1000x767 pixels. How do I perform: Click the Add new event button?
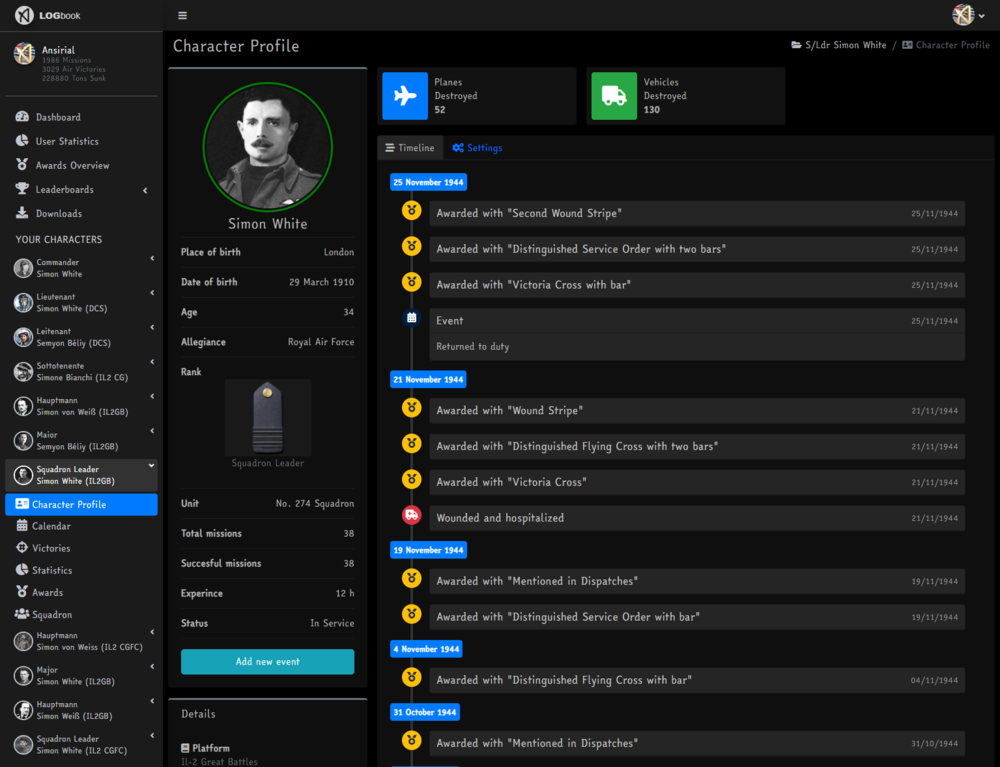pos(268,662)
